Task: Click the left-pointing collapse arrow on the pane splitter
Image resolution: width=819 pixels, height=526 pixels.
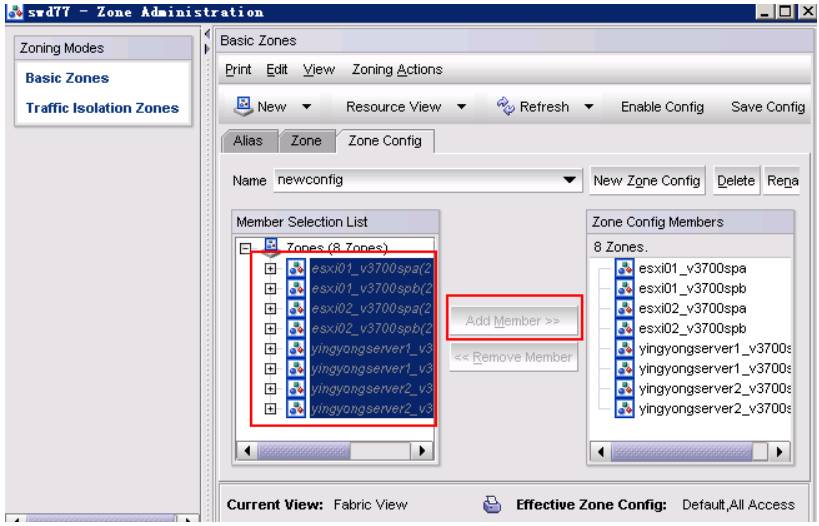Action: [207, 34]
